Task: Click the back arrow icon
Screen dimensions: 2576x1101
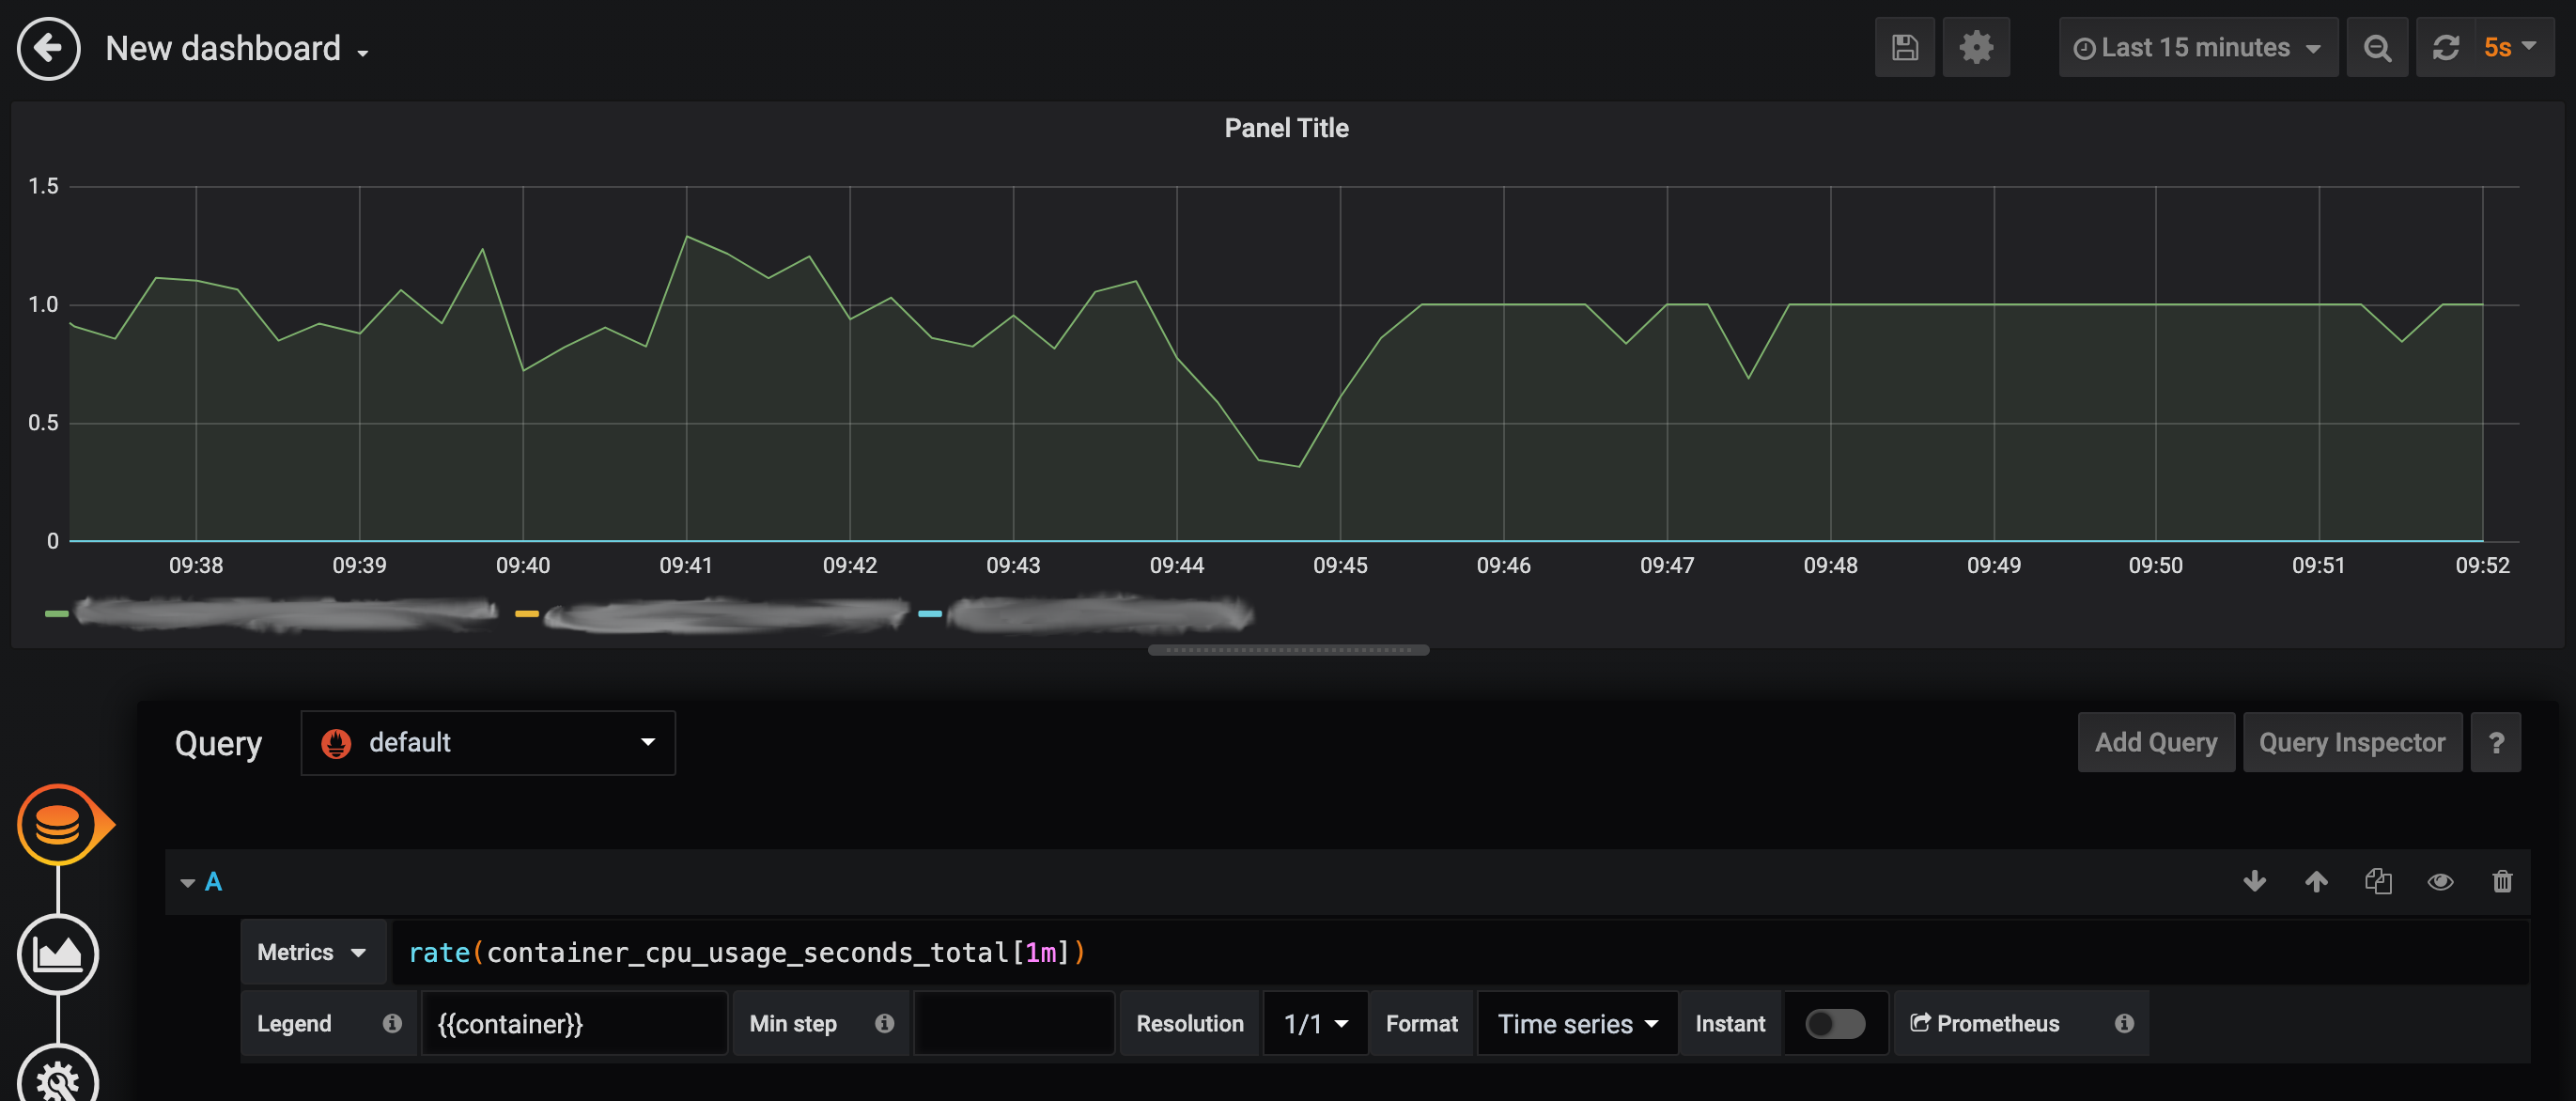Action: (x=48, y=48)
